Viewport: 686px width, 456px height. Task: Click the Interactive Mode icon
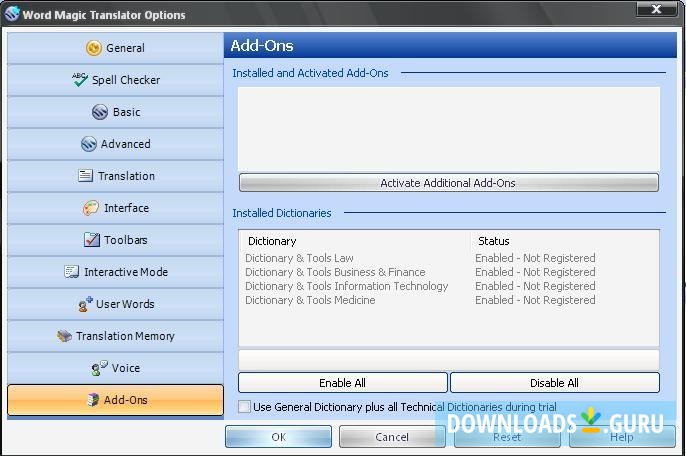point(71,272)
